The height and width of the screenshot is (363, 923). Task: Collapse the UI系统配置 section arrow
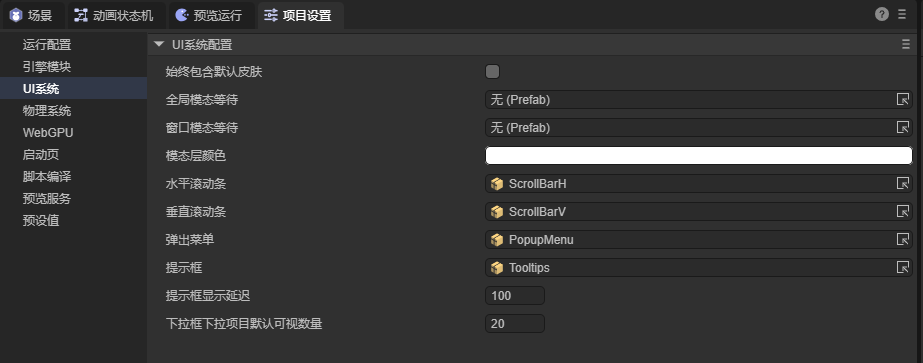(x=158, y=44)
